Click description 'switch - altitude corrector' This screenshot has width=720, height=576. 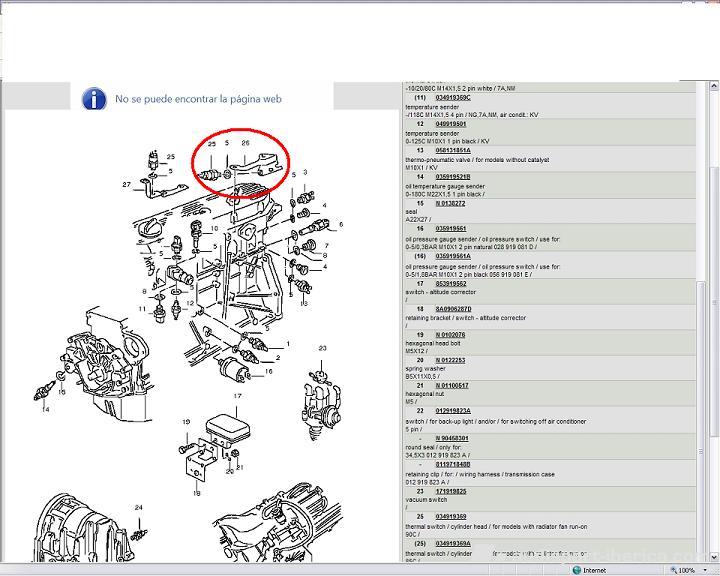coord(440,292)
